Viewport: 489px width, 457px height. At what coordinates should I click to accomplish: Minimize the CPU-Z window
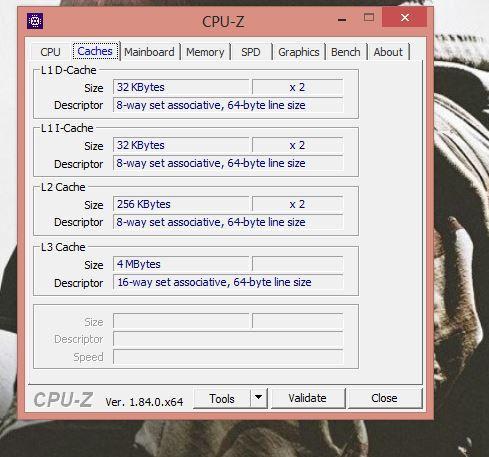(342, 19)
